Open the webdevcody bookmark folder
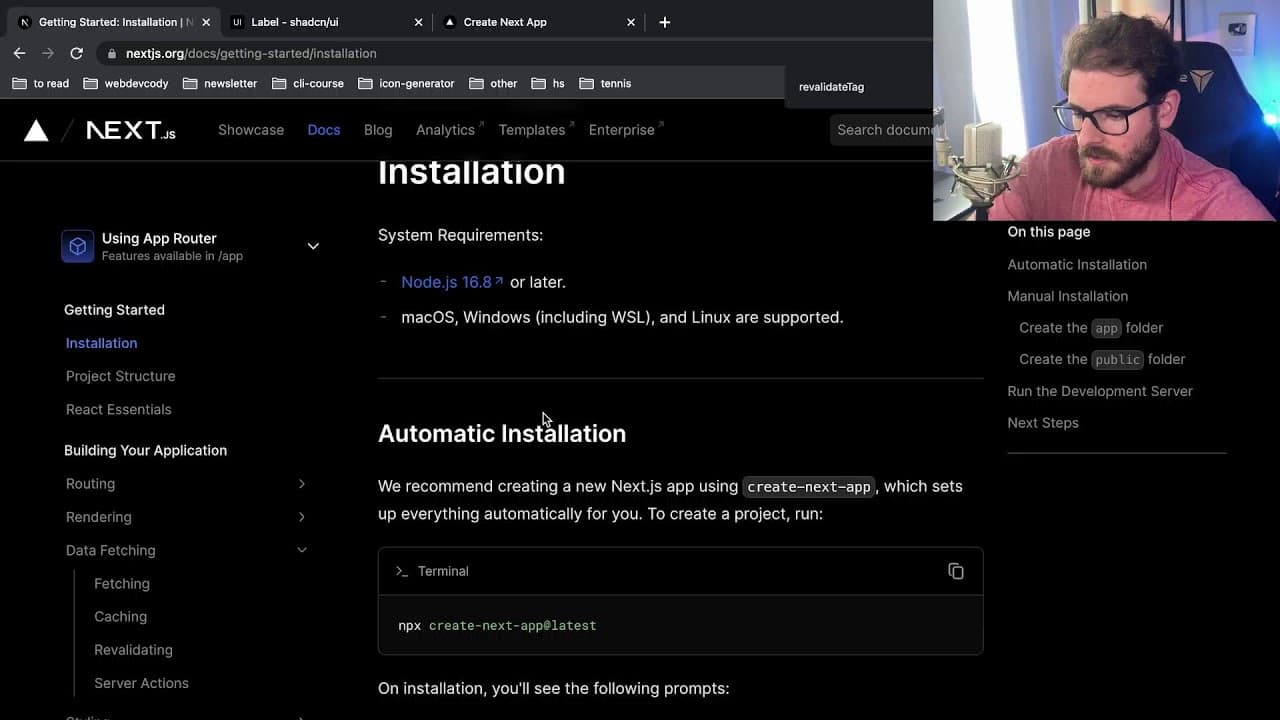The height and width of the screenshot is (720, 1280). pos(126,84)
